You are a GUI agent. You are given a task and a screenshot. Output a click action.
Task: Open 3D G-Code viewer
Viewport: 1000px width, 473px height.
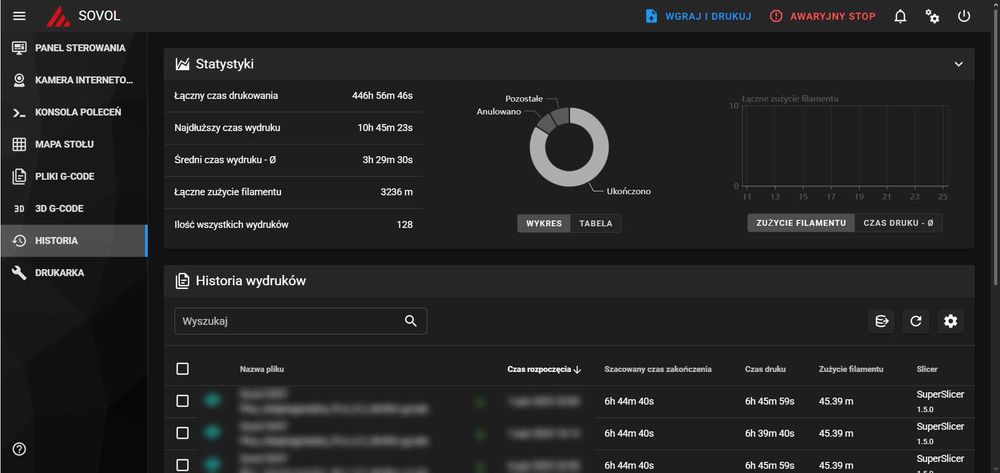pos(73,208)
